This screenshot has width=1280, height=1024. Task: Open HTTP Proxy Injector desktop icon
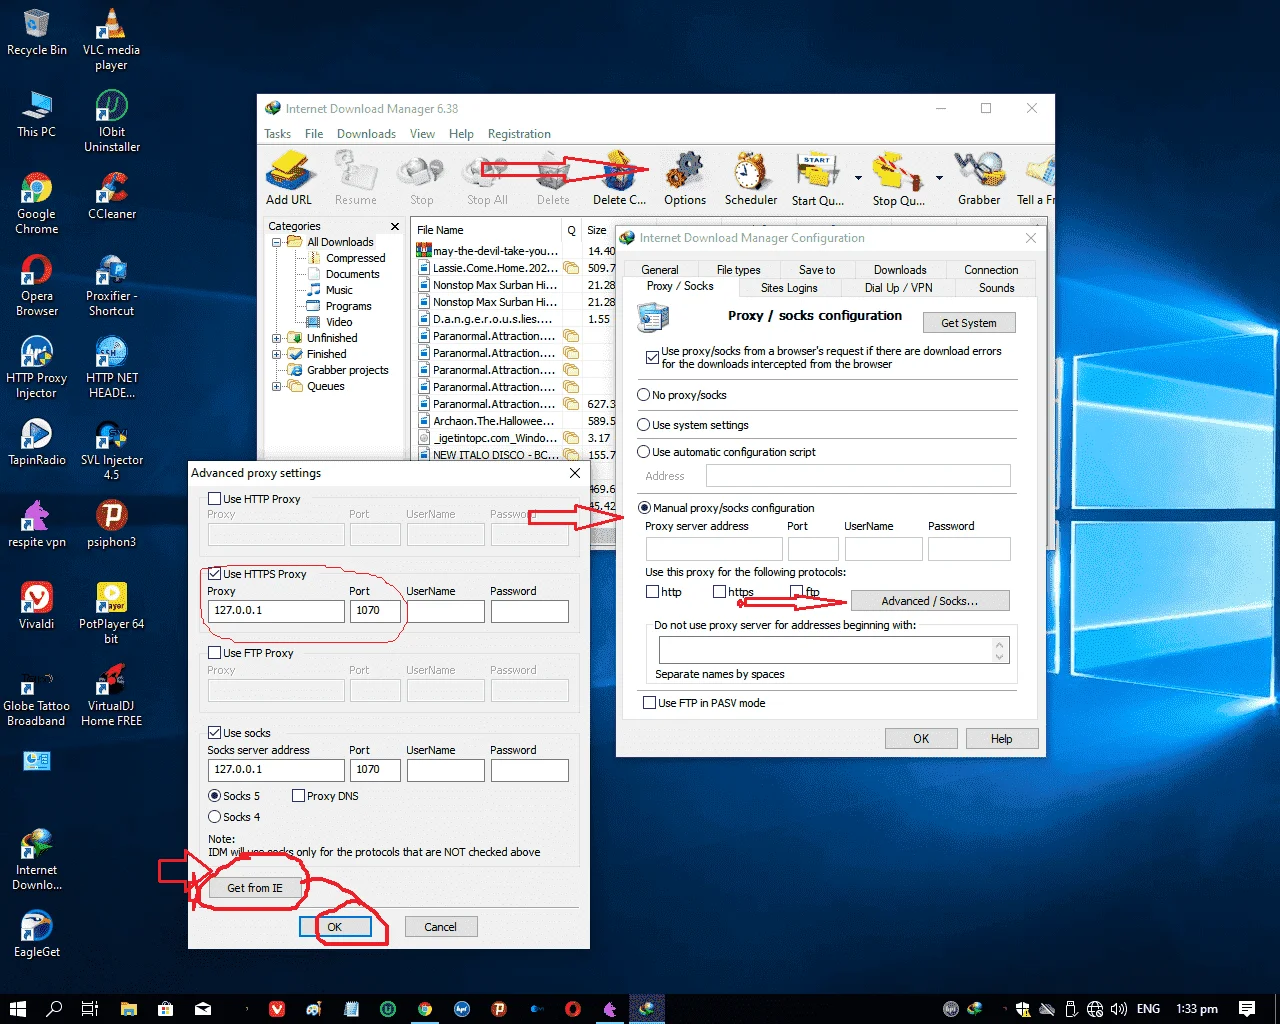37,367
